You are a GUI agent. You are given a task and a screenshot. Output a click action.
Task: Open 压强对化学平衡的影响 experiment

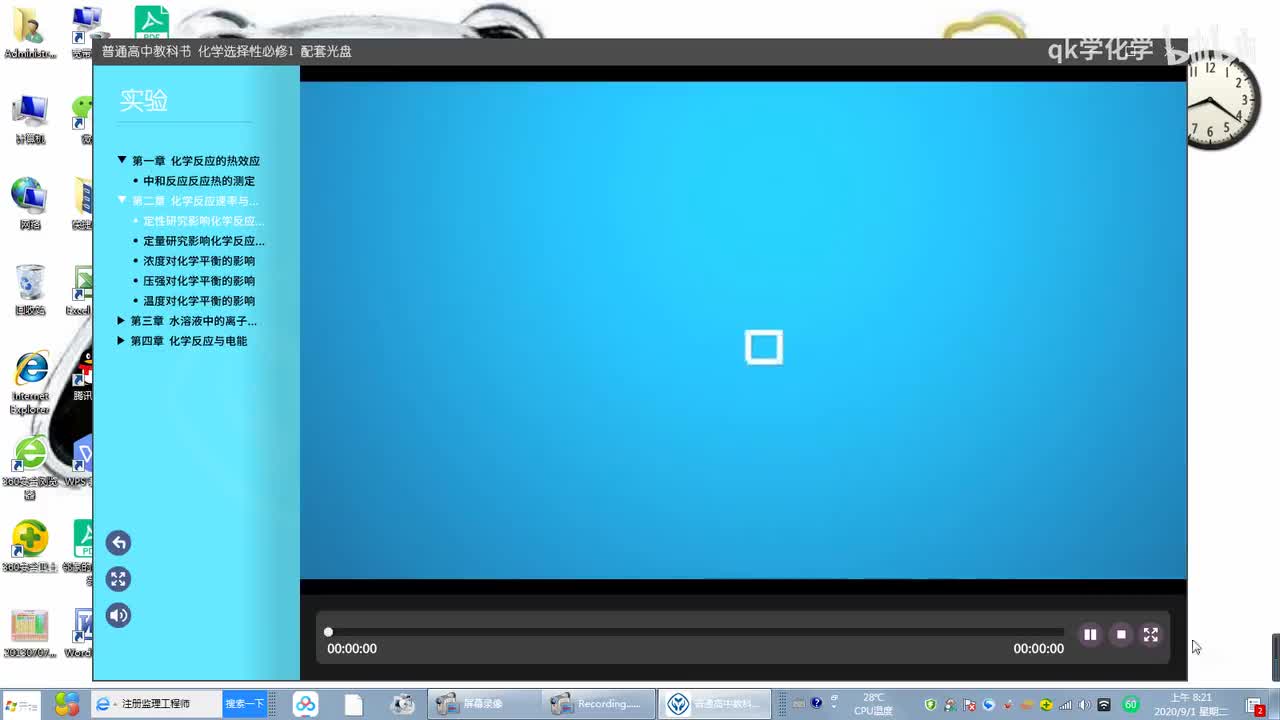click(x=199, y=281)
